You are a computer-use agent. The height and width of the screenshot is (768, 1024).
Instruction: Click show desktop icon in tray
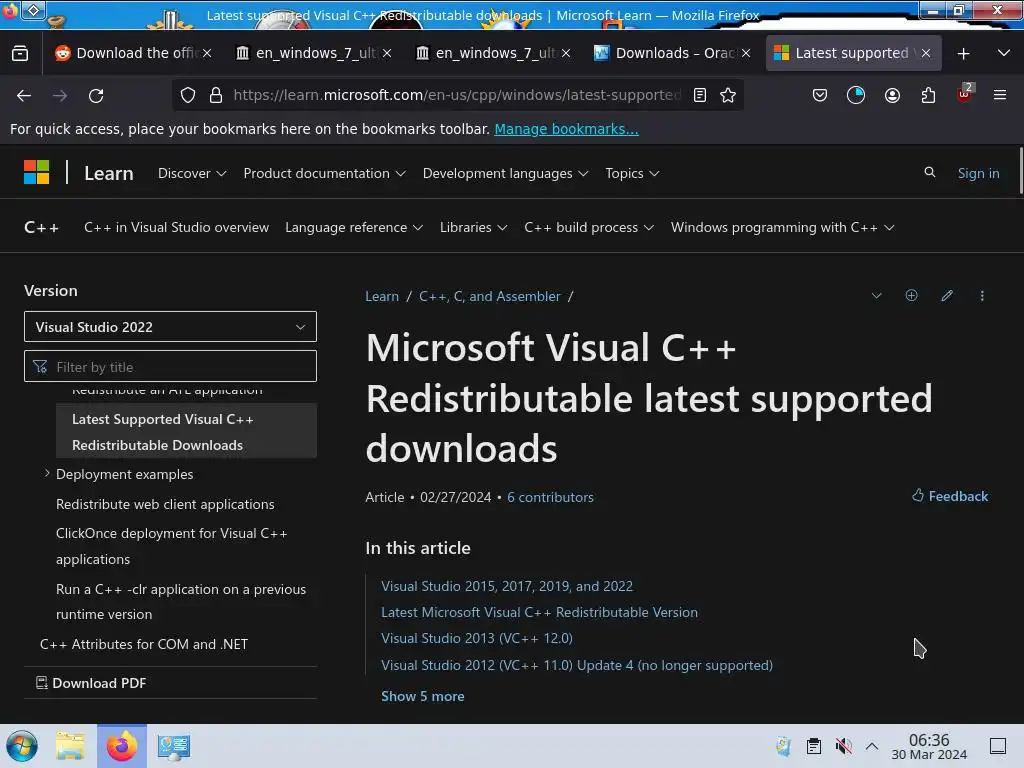pos(998,746)
